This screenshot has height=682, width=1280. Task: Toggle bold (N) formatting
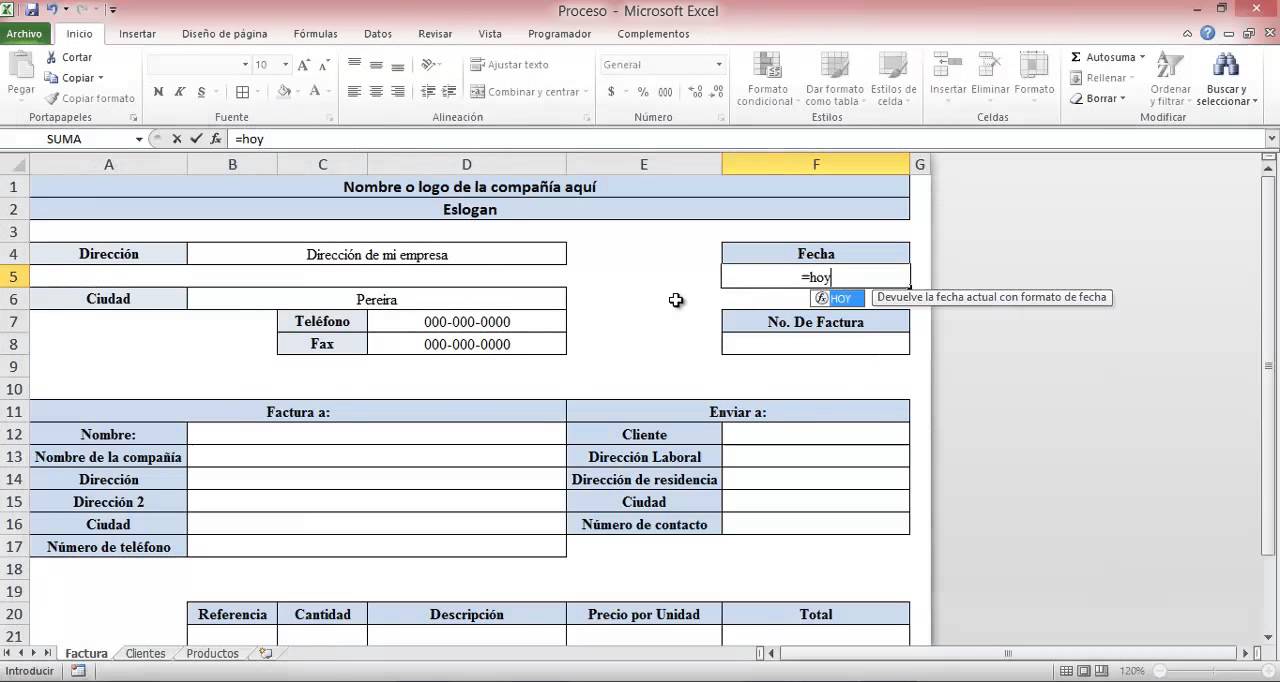158,92
